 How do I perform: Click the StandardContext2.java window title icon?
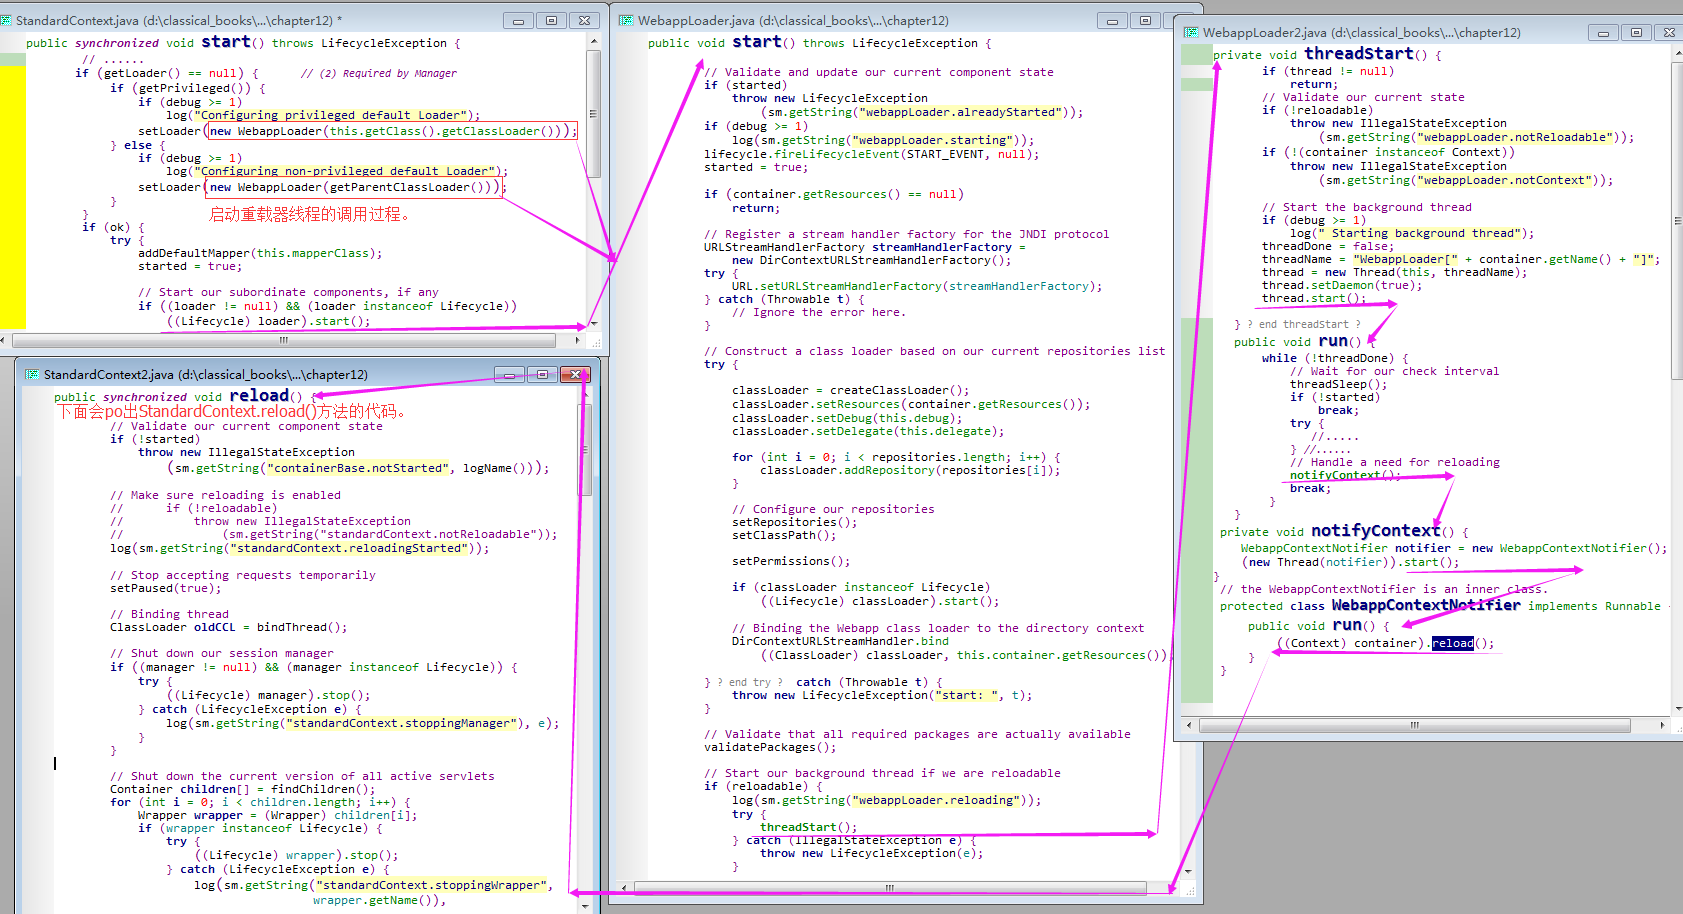[32, 374]
